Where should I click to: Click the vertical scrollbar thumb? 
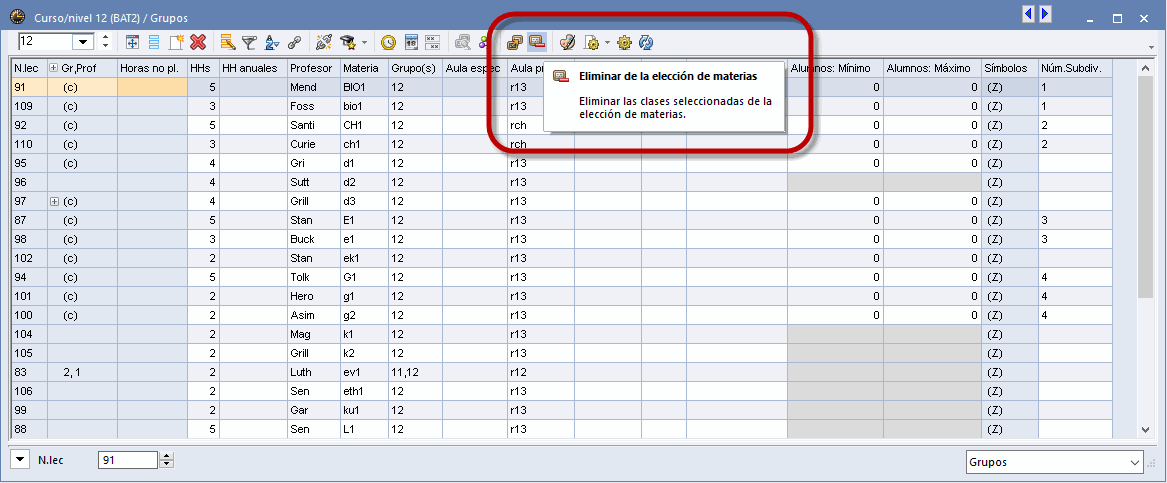tap(1145, 186)
